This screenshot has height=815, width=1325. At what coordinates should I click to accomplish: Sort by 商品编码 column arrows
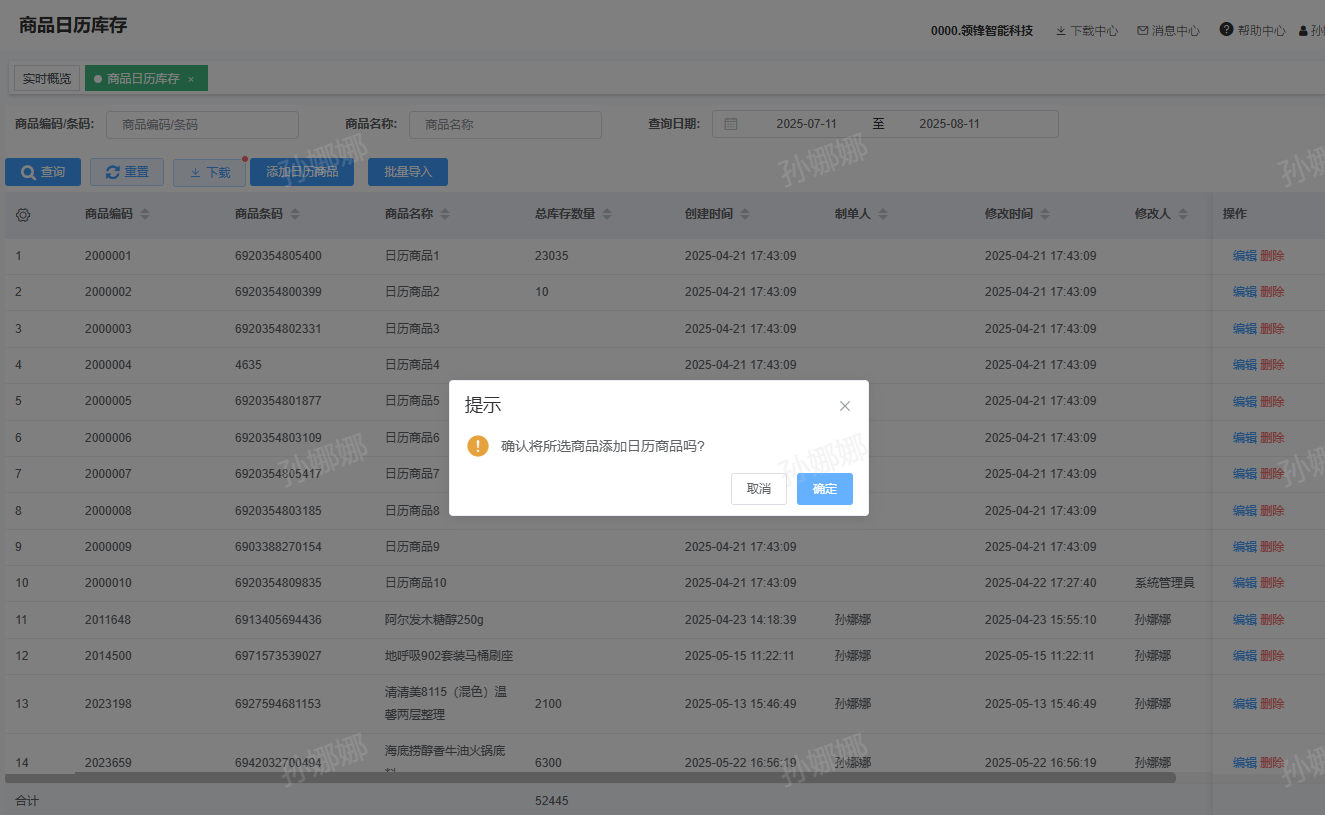click(145, 215)
